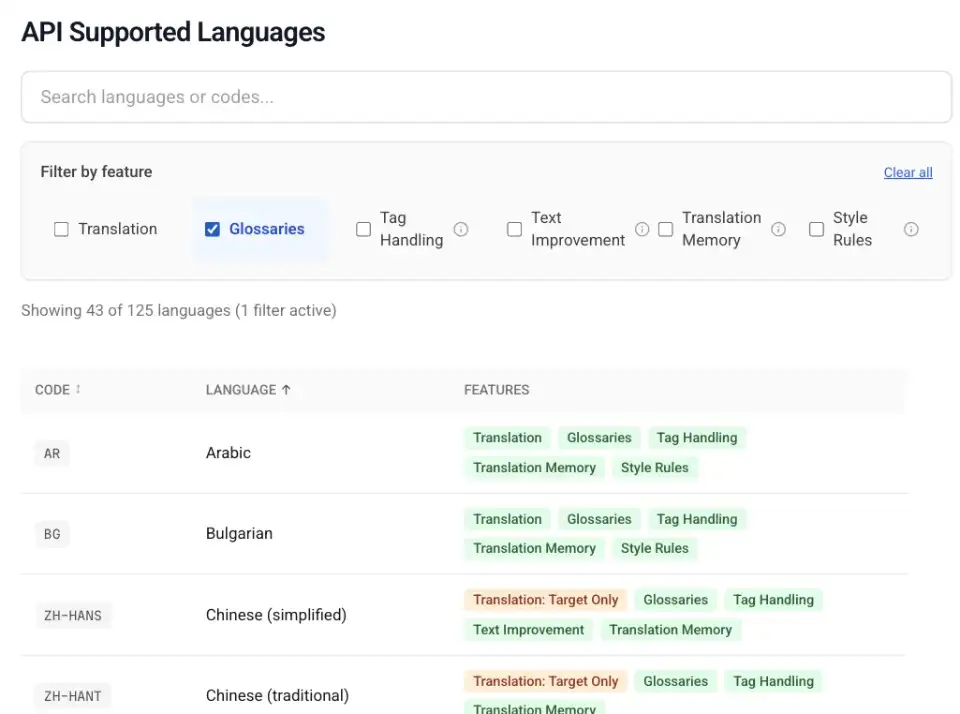
Task: Sort the table by LANGUAGE column
Action: pos(248,389)
